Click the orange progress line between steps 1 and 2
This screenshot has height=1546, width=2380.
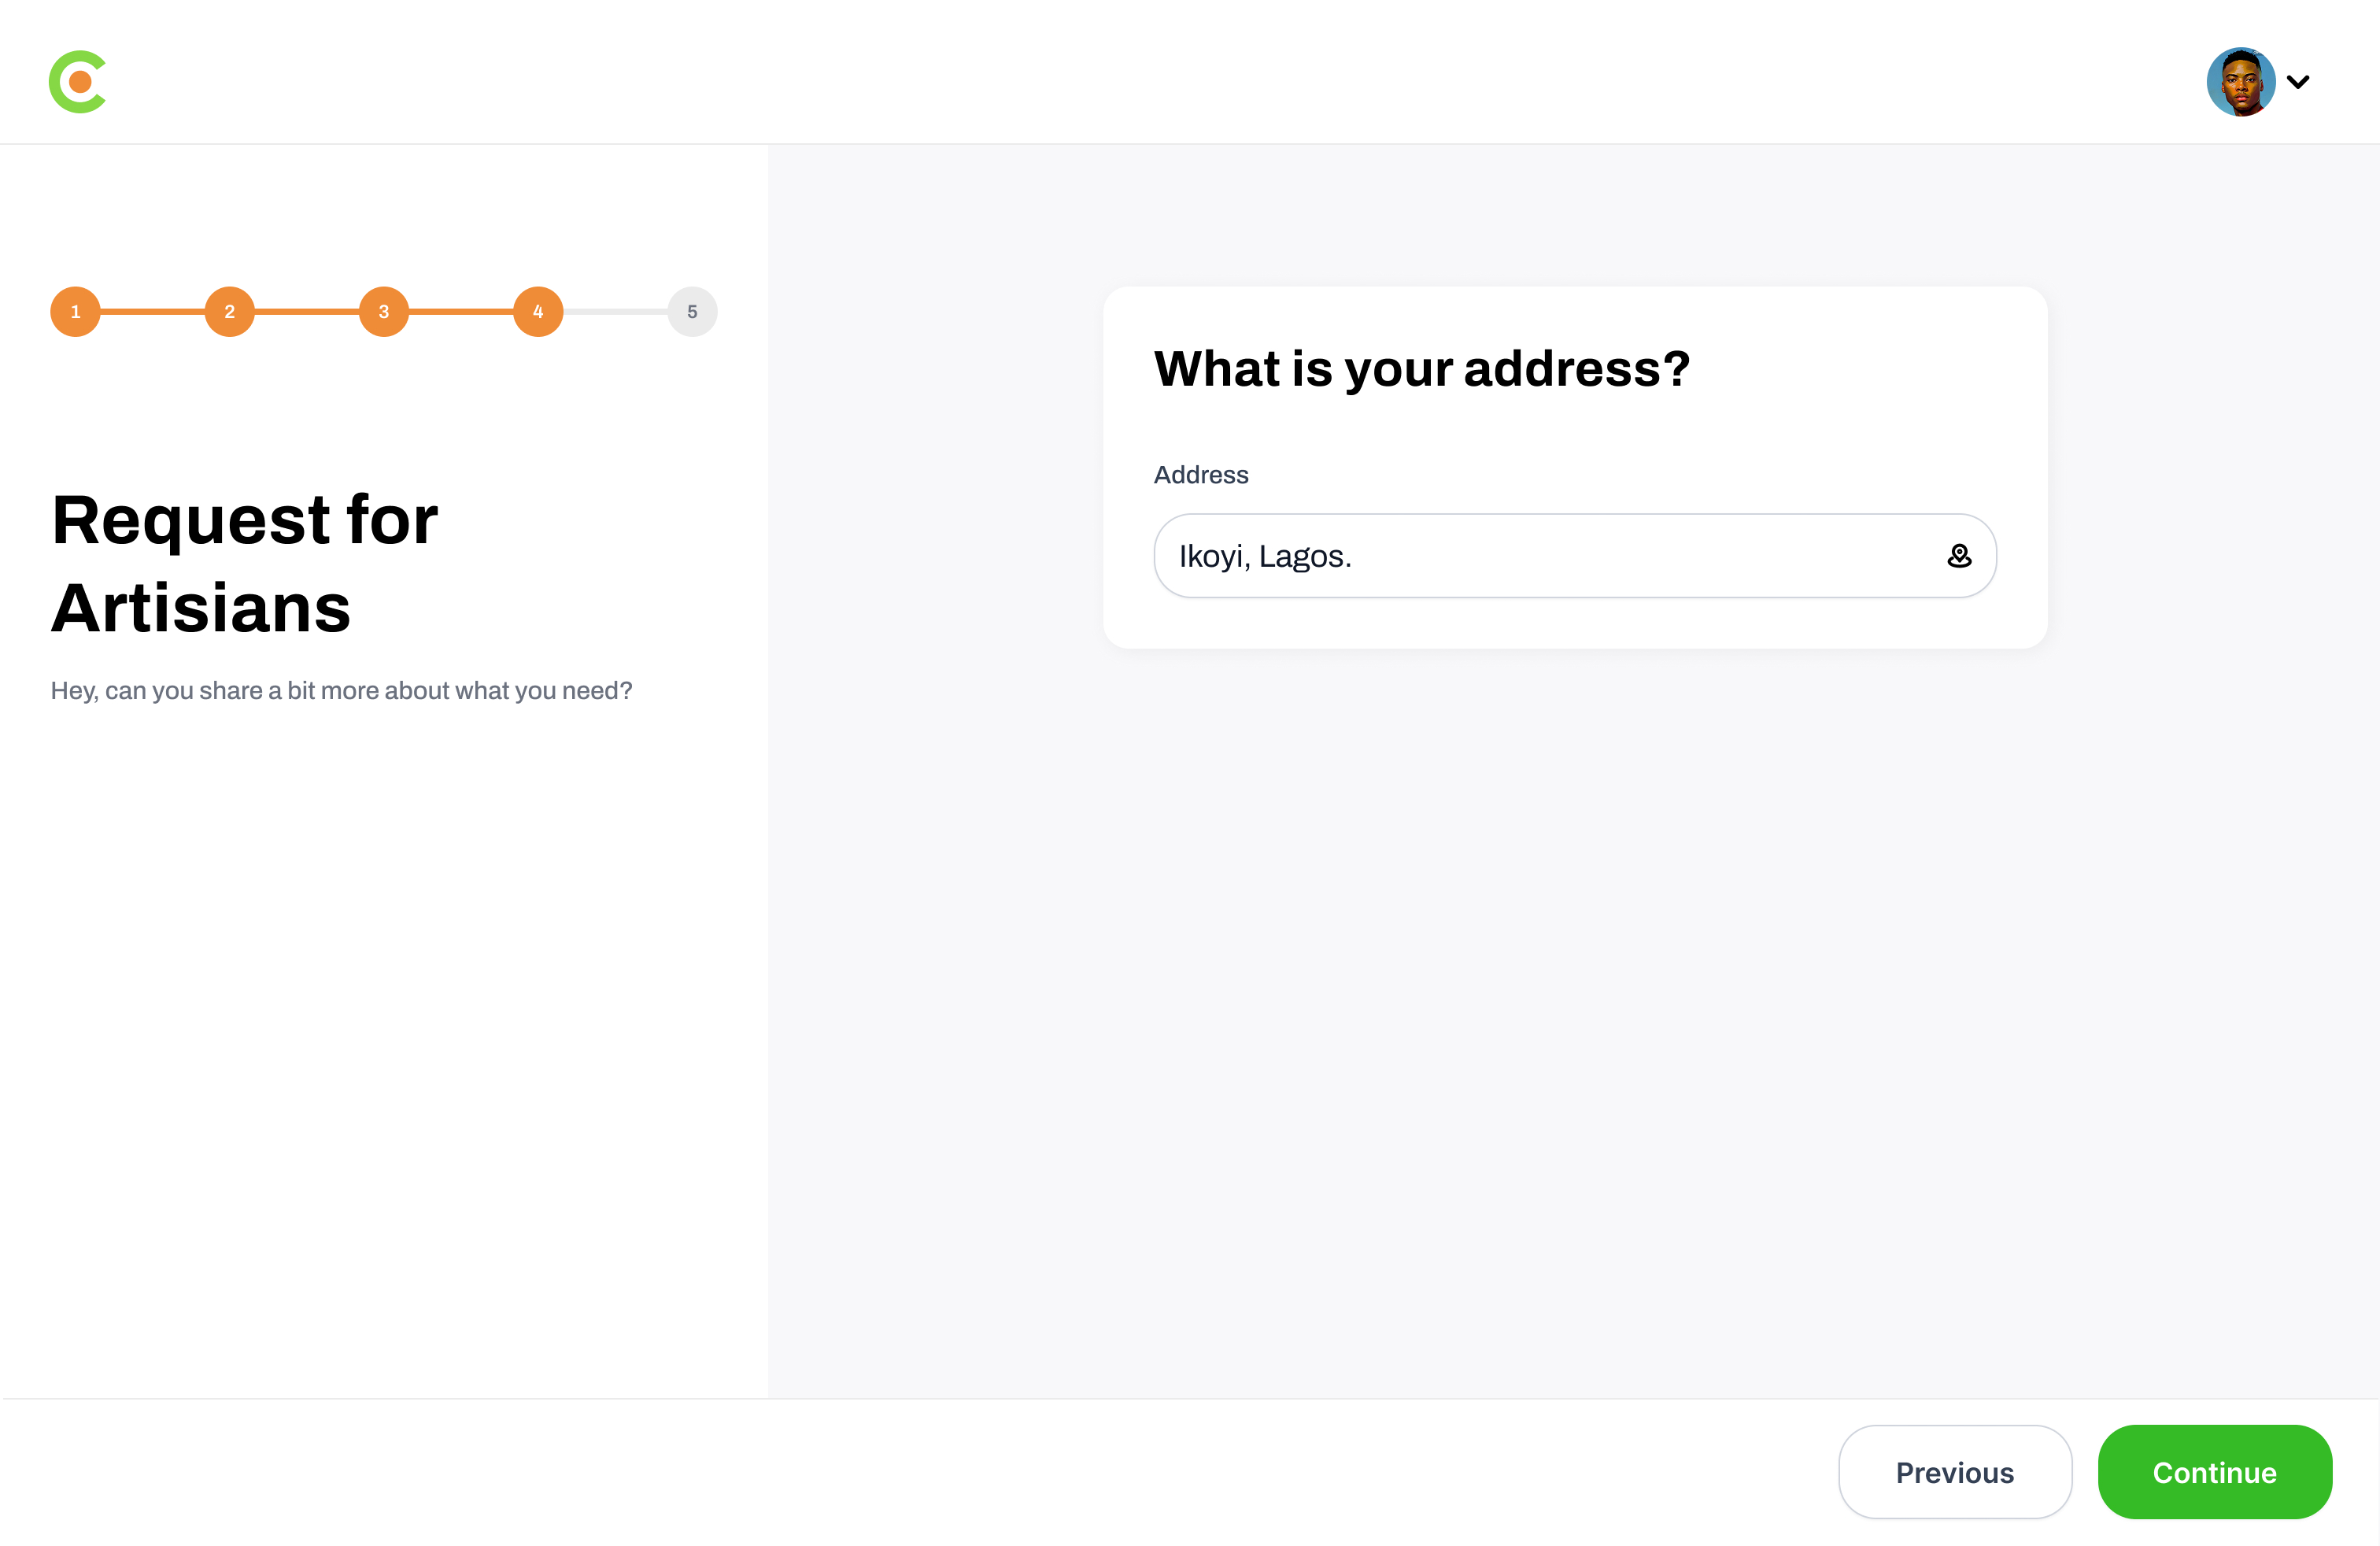click(x=153, y=312)
